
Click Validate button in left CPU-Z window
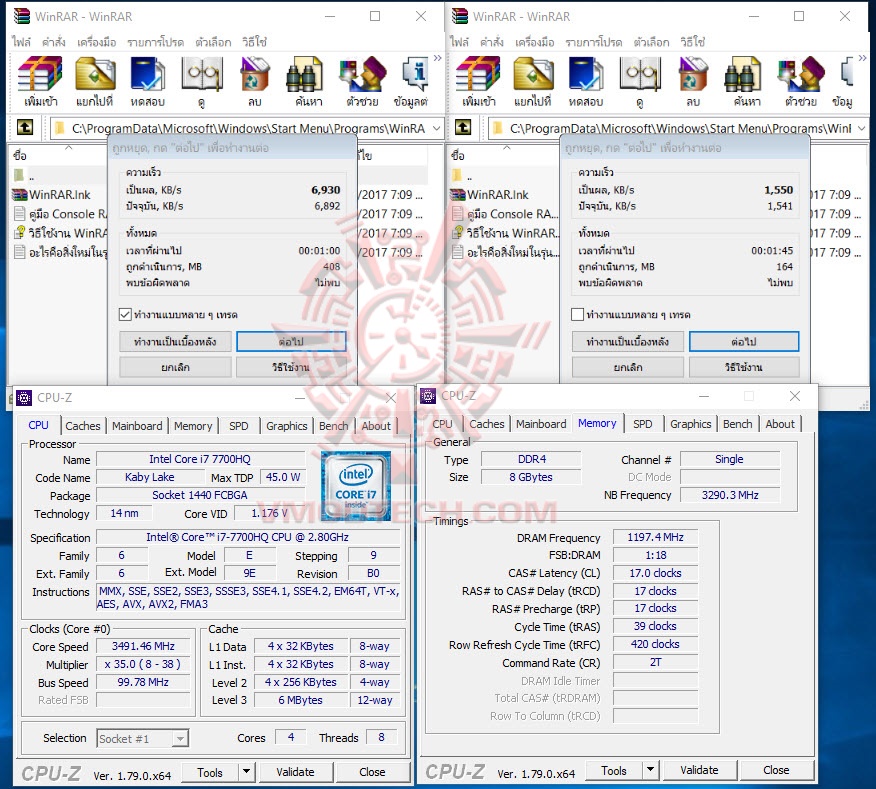point(295,772)
